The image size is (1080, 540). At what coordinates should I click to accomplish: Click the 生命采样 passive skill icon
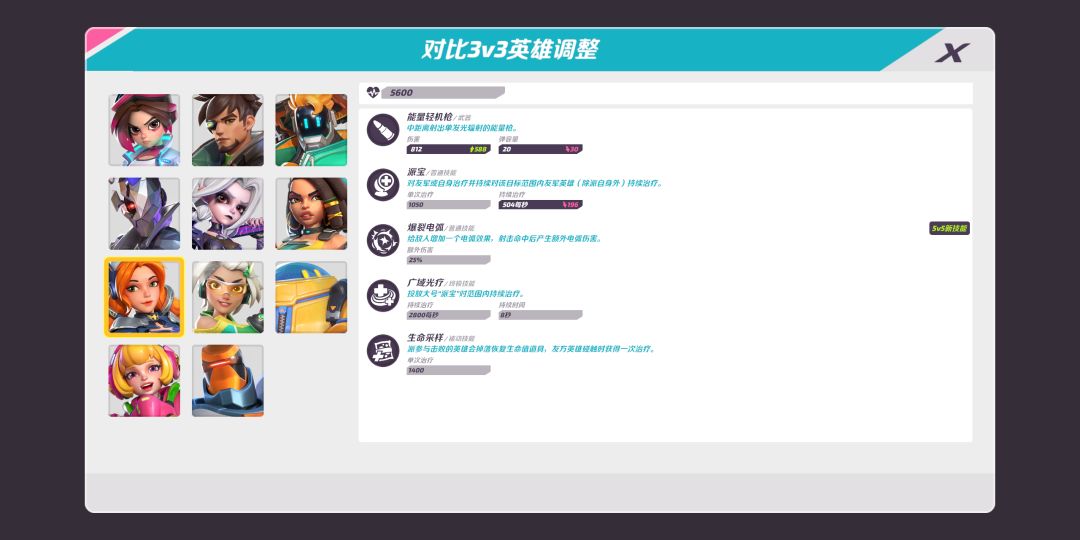point(383,350)
